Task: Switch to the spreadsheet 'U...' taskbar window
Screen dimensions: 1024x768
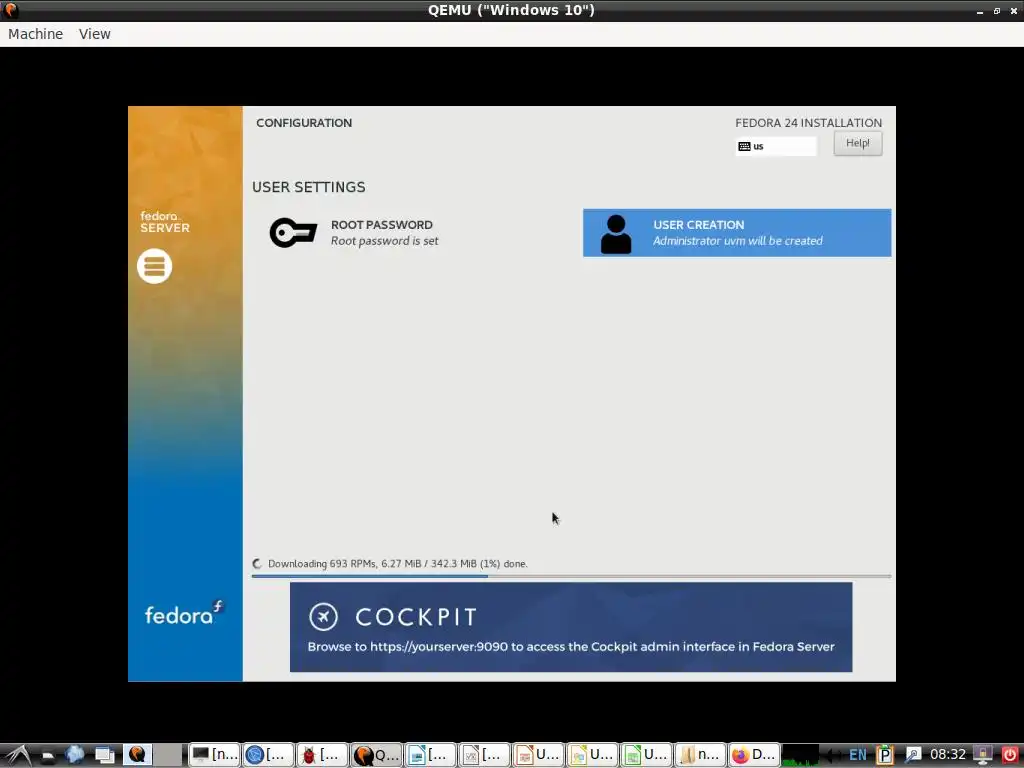Action: click(646, 755)
